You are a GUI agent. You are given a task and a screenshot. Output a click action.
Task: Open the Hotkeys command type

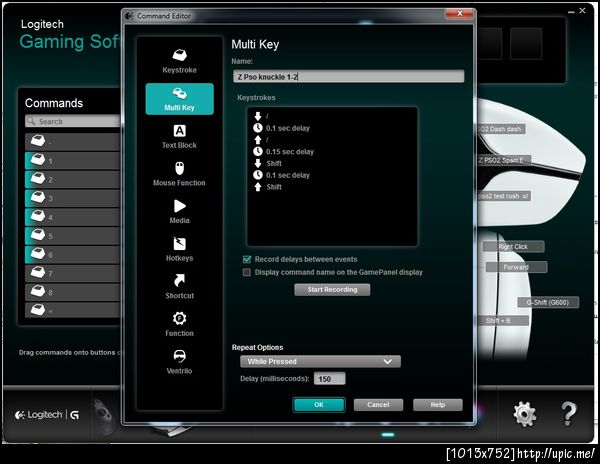pos(179,249)
